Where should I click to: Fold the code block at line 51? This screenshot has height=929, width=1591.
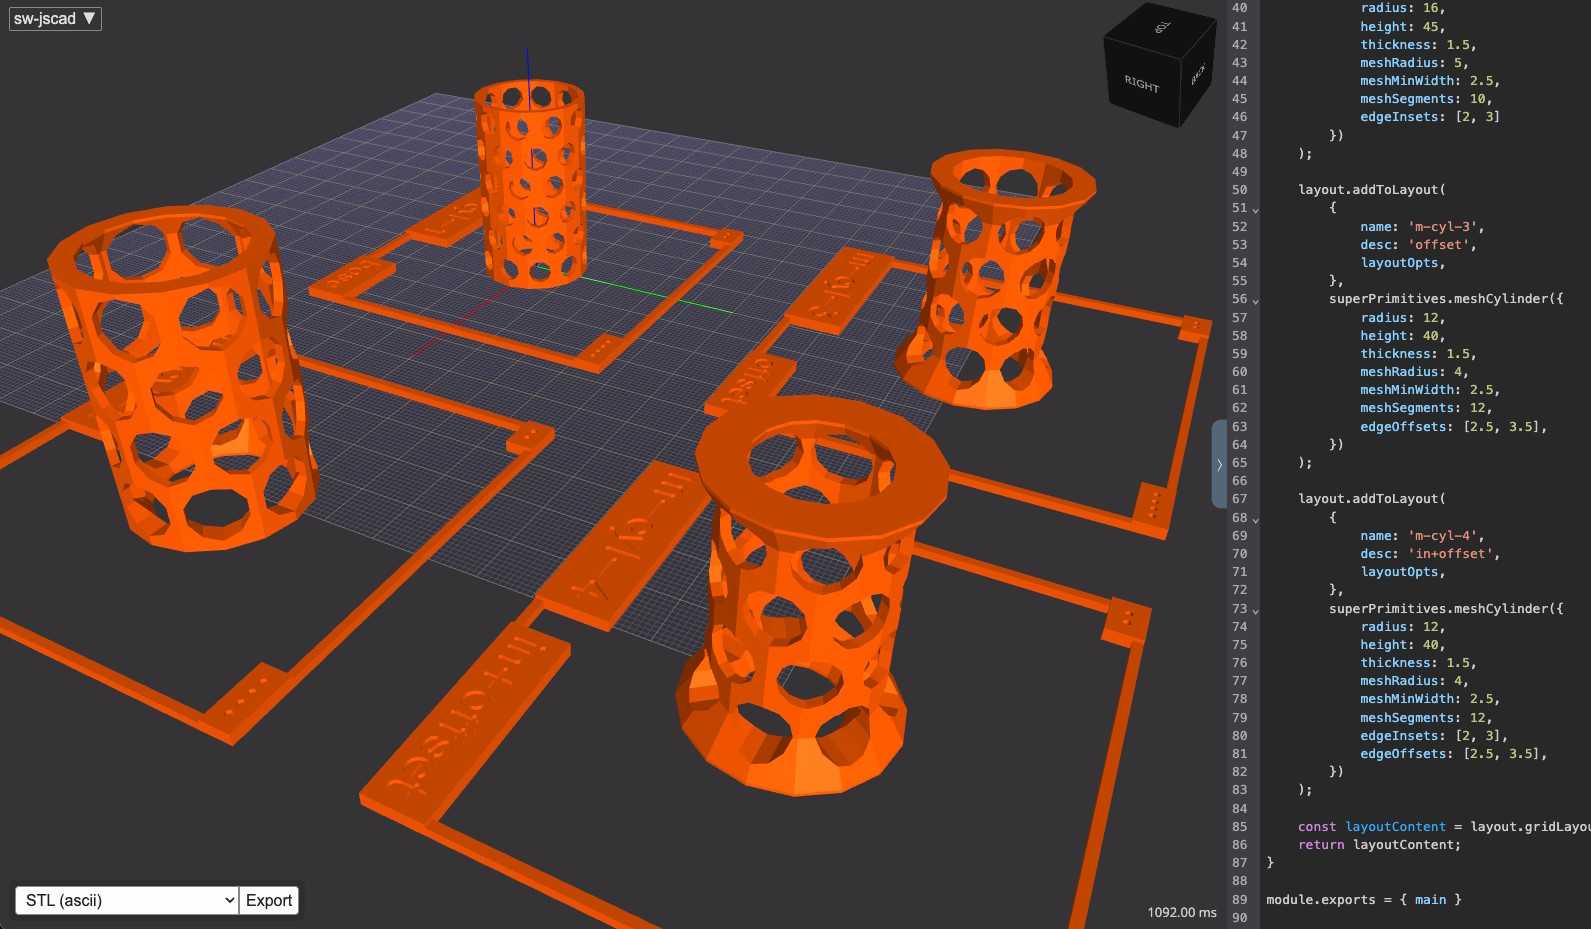[x=1256, y=209]
